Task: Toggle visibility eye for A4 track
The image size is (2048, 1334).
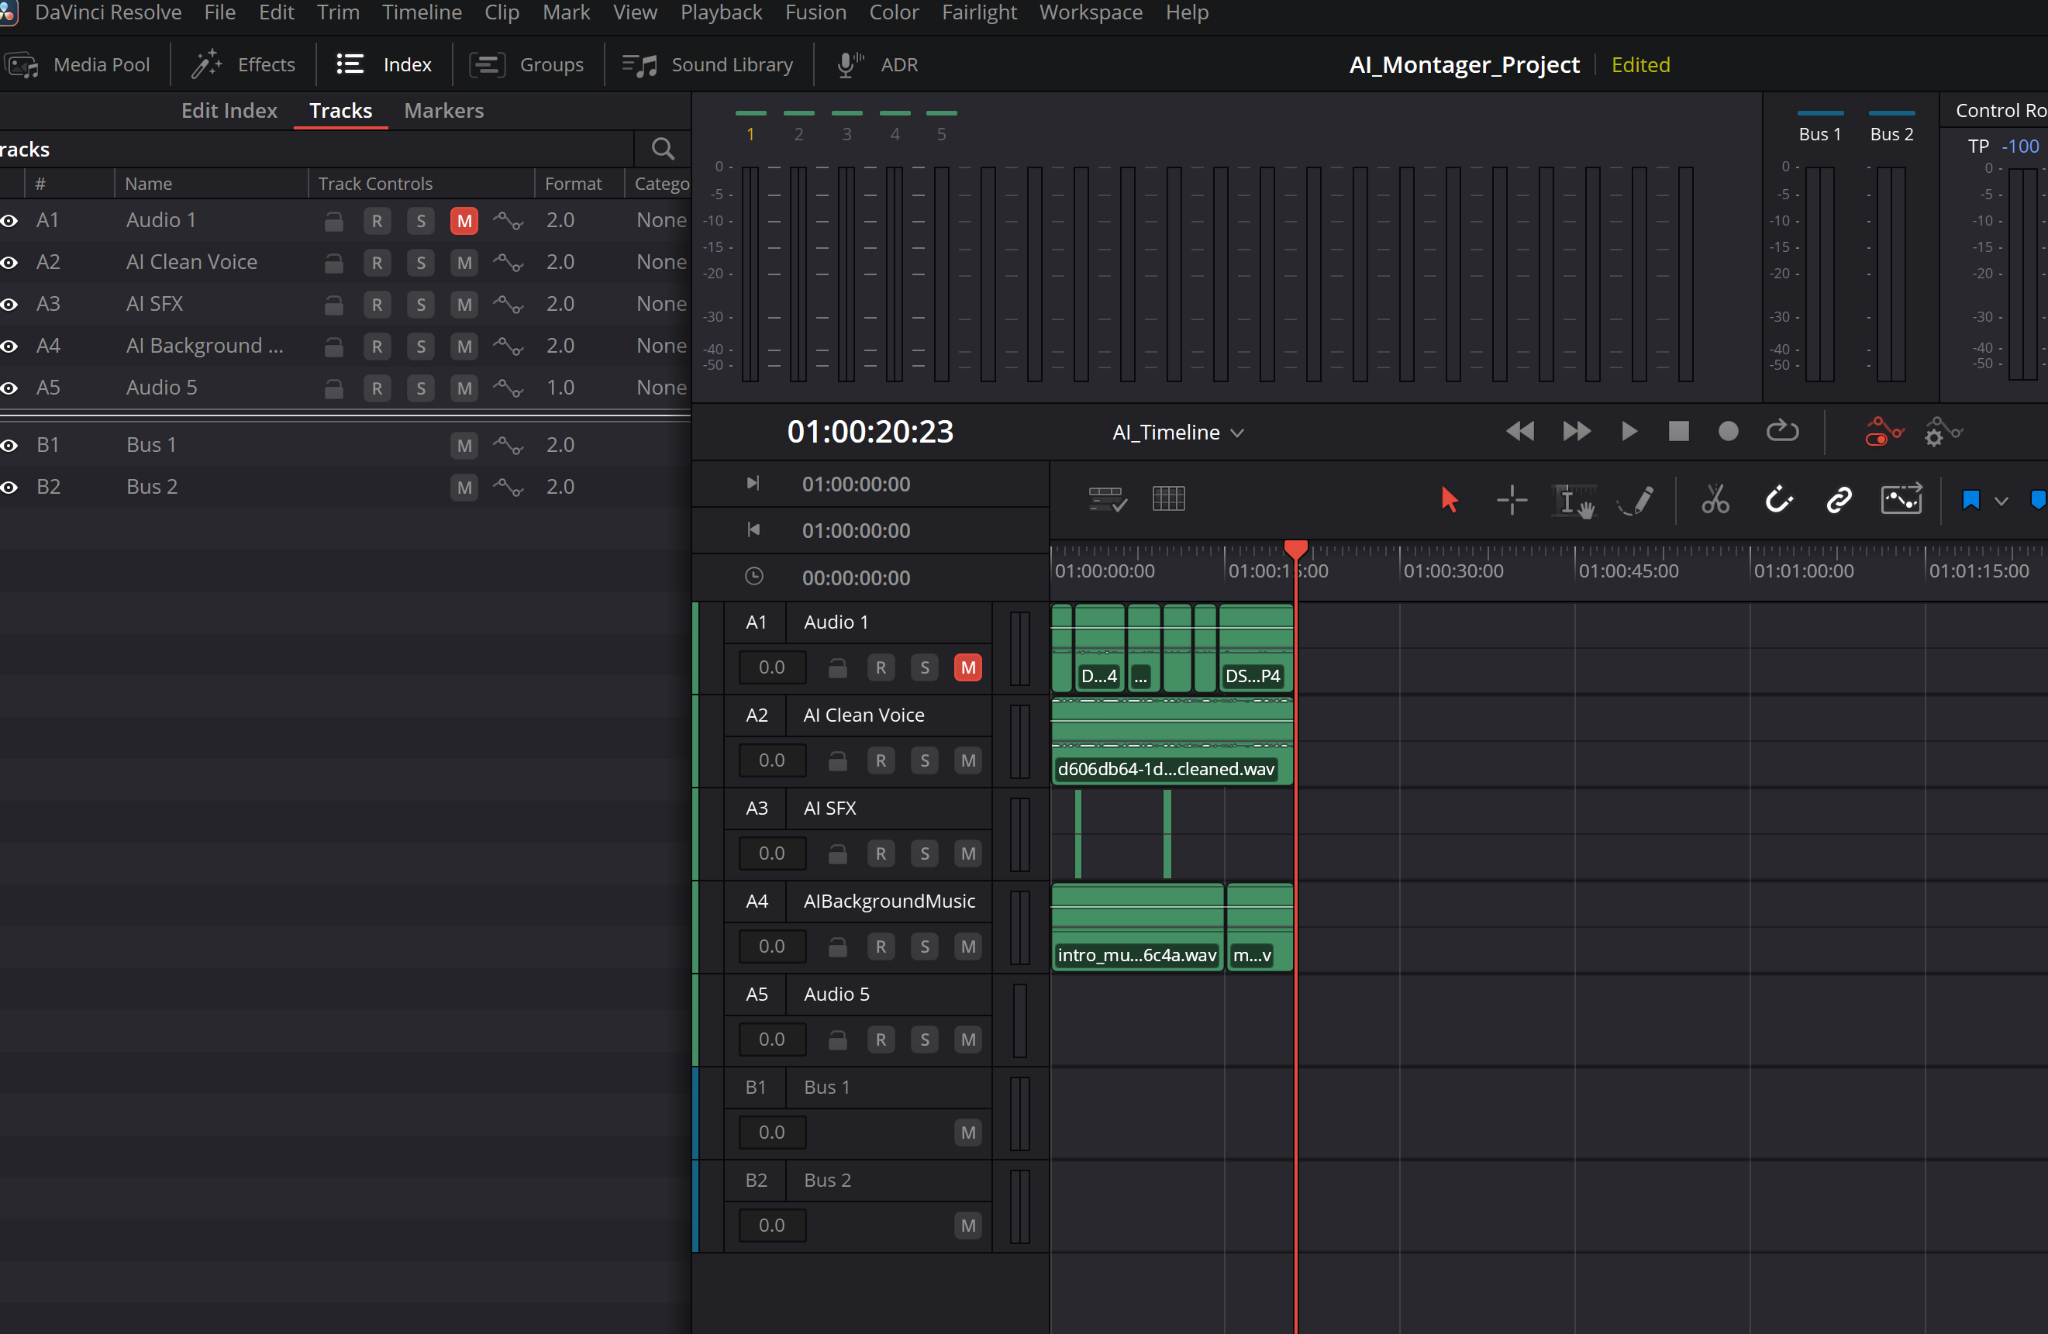Action: [10, 346]
